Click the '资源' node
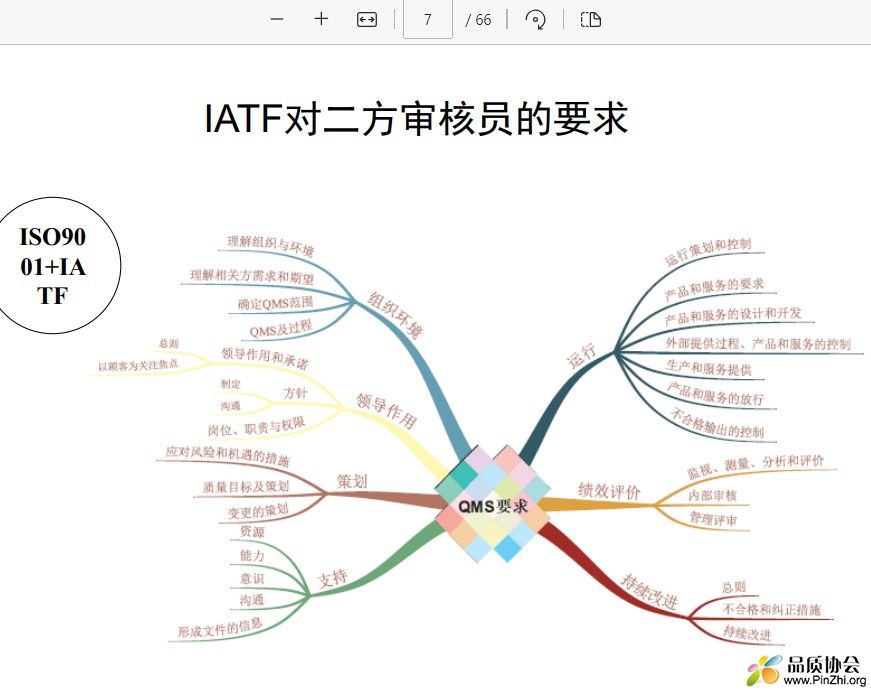 pyautogui.click(x=252, y=531)
